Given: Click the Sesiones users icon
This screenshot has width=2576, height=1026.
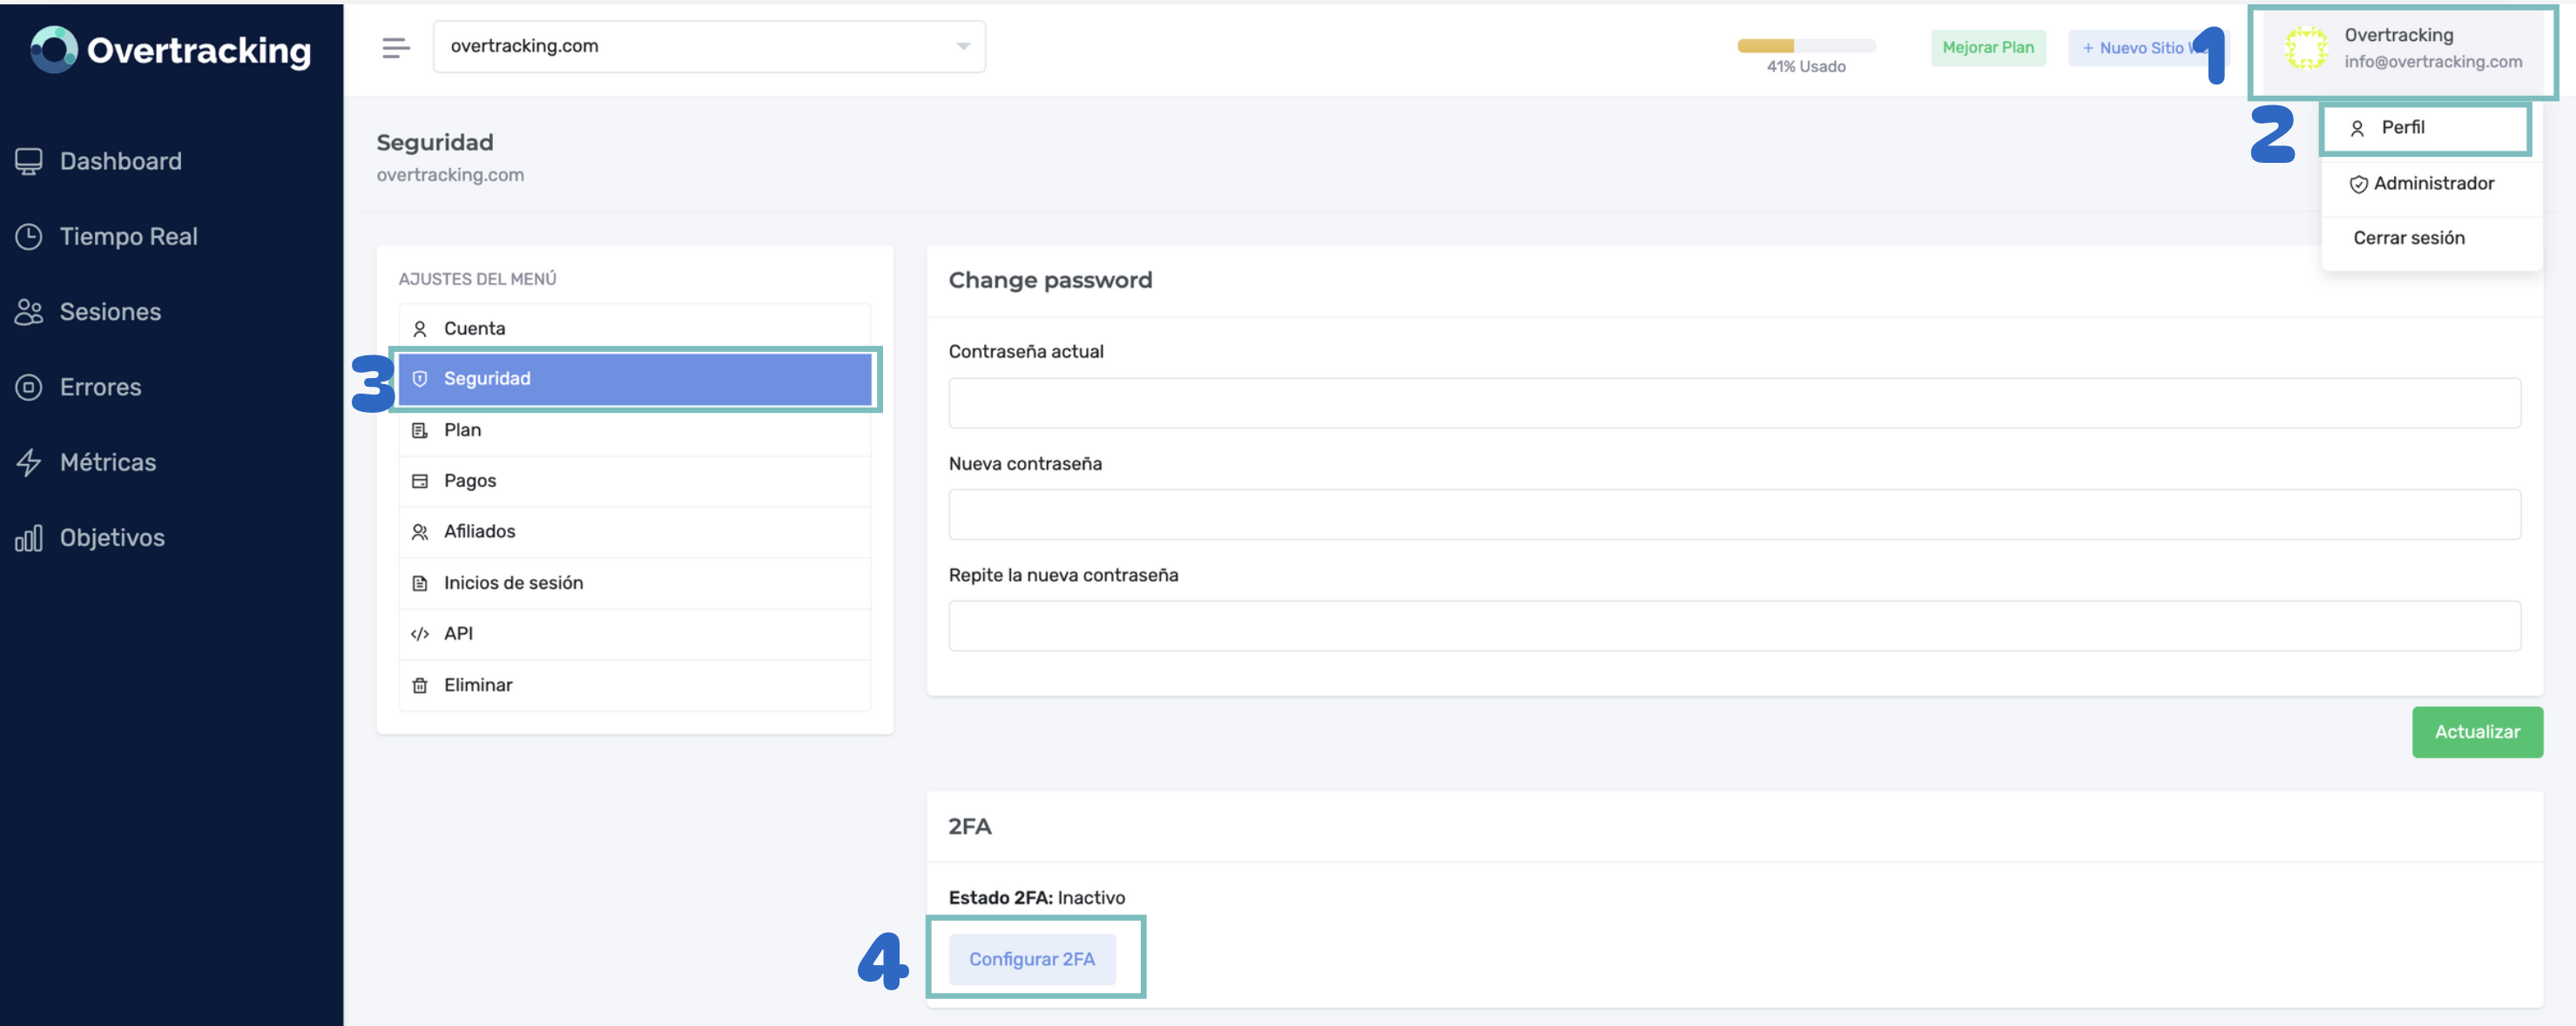Looking at the screenshot, I should pos(29,312).
